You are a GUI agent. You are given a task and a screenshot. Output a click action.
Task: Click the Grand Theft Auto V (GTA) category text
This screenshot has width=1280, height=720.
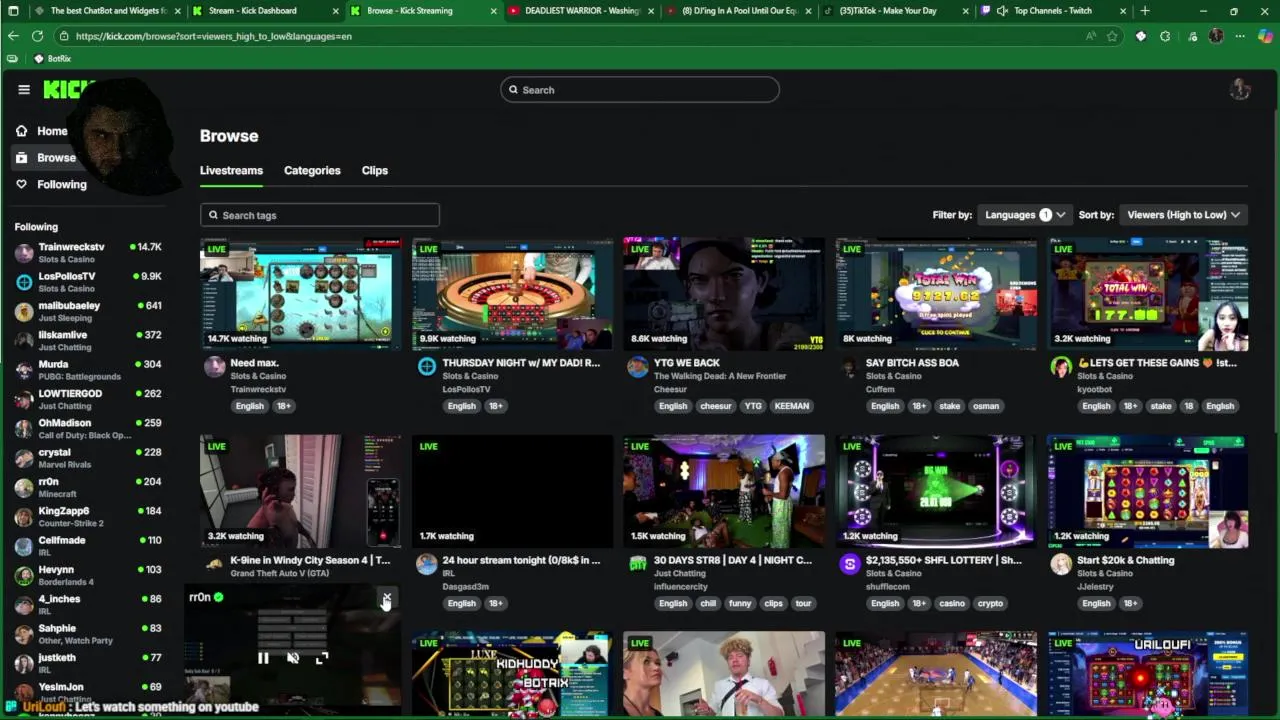[280, 573]
